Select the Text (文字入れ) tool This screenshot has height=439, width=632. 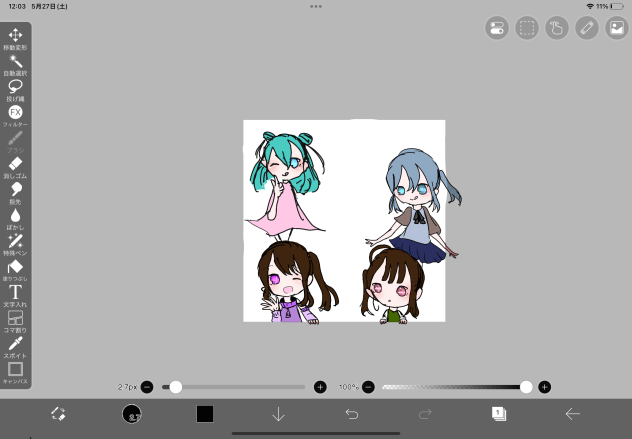point(15,296)
